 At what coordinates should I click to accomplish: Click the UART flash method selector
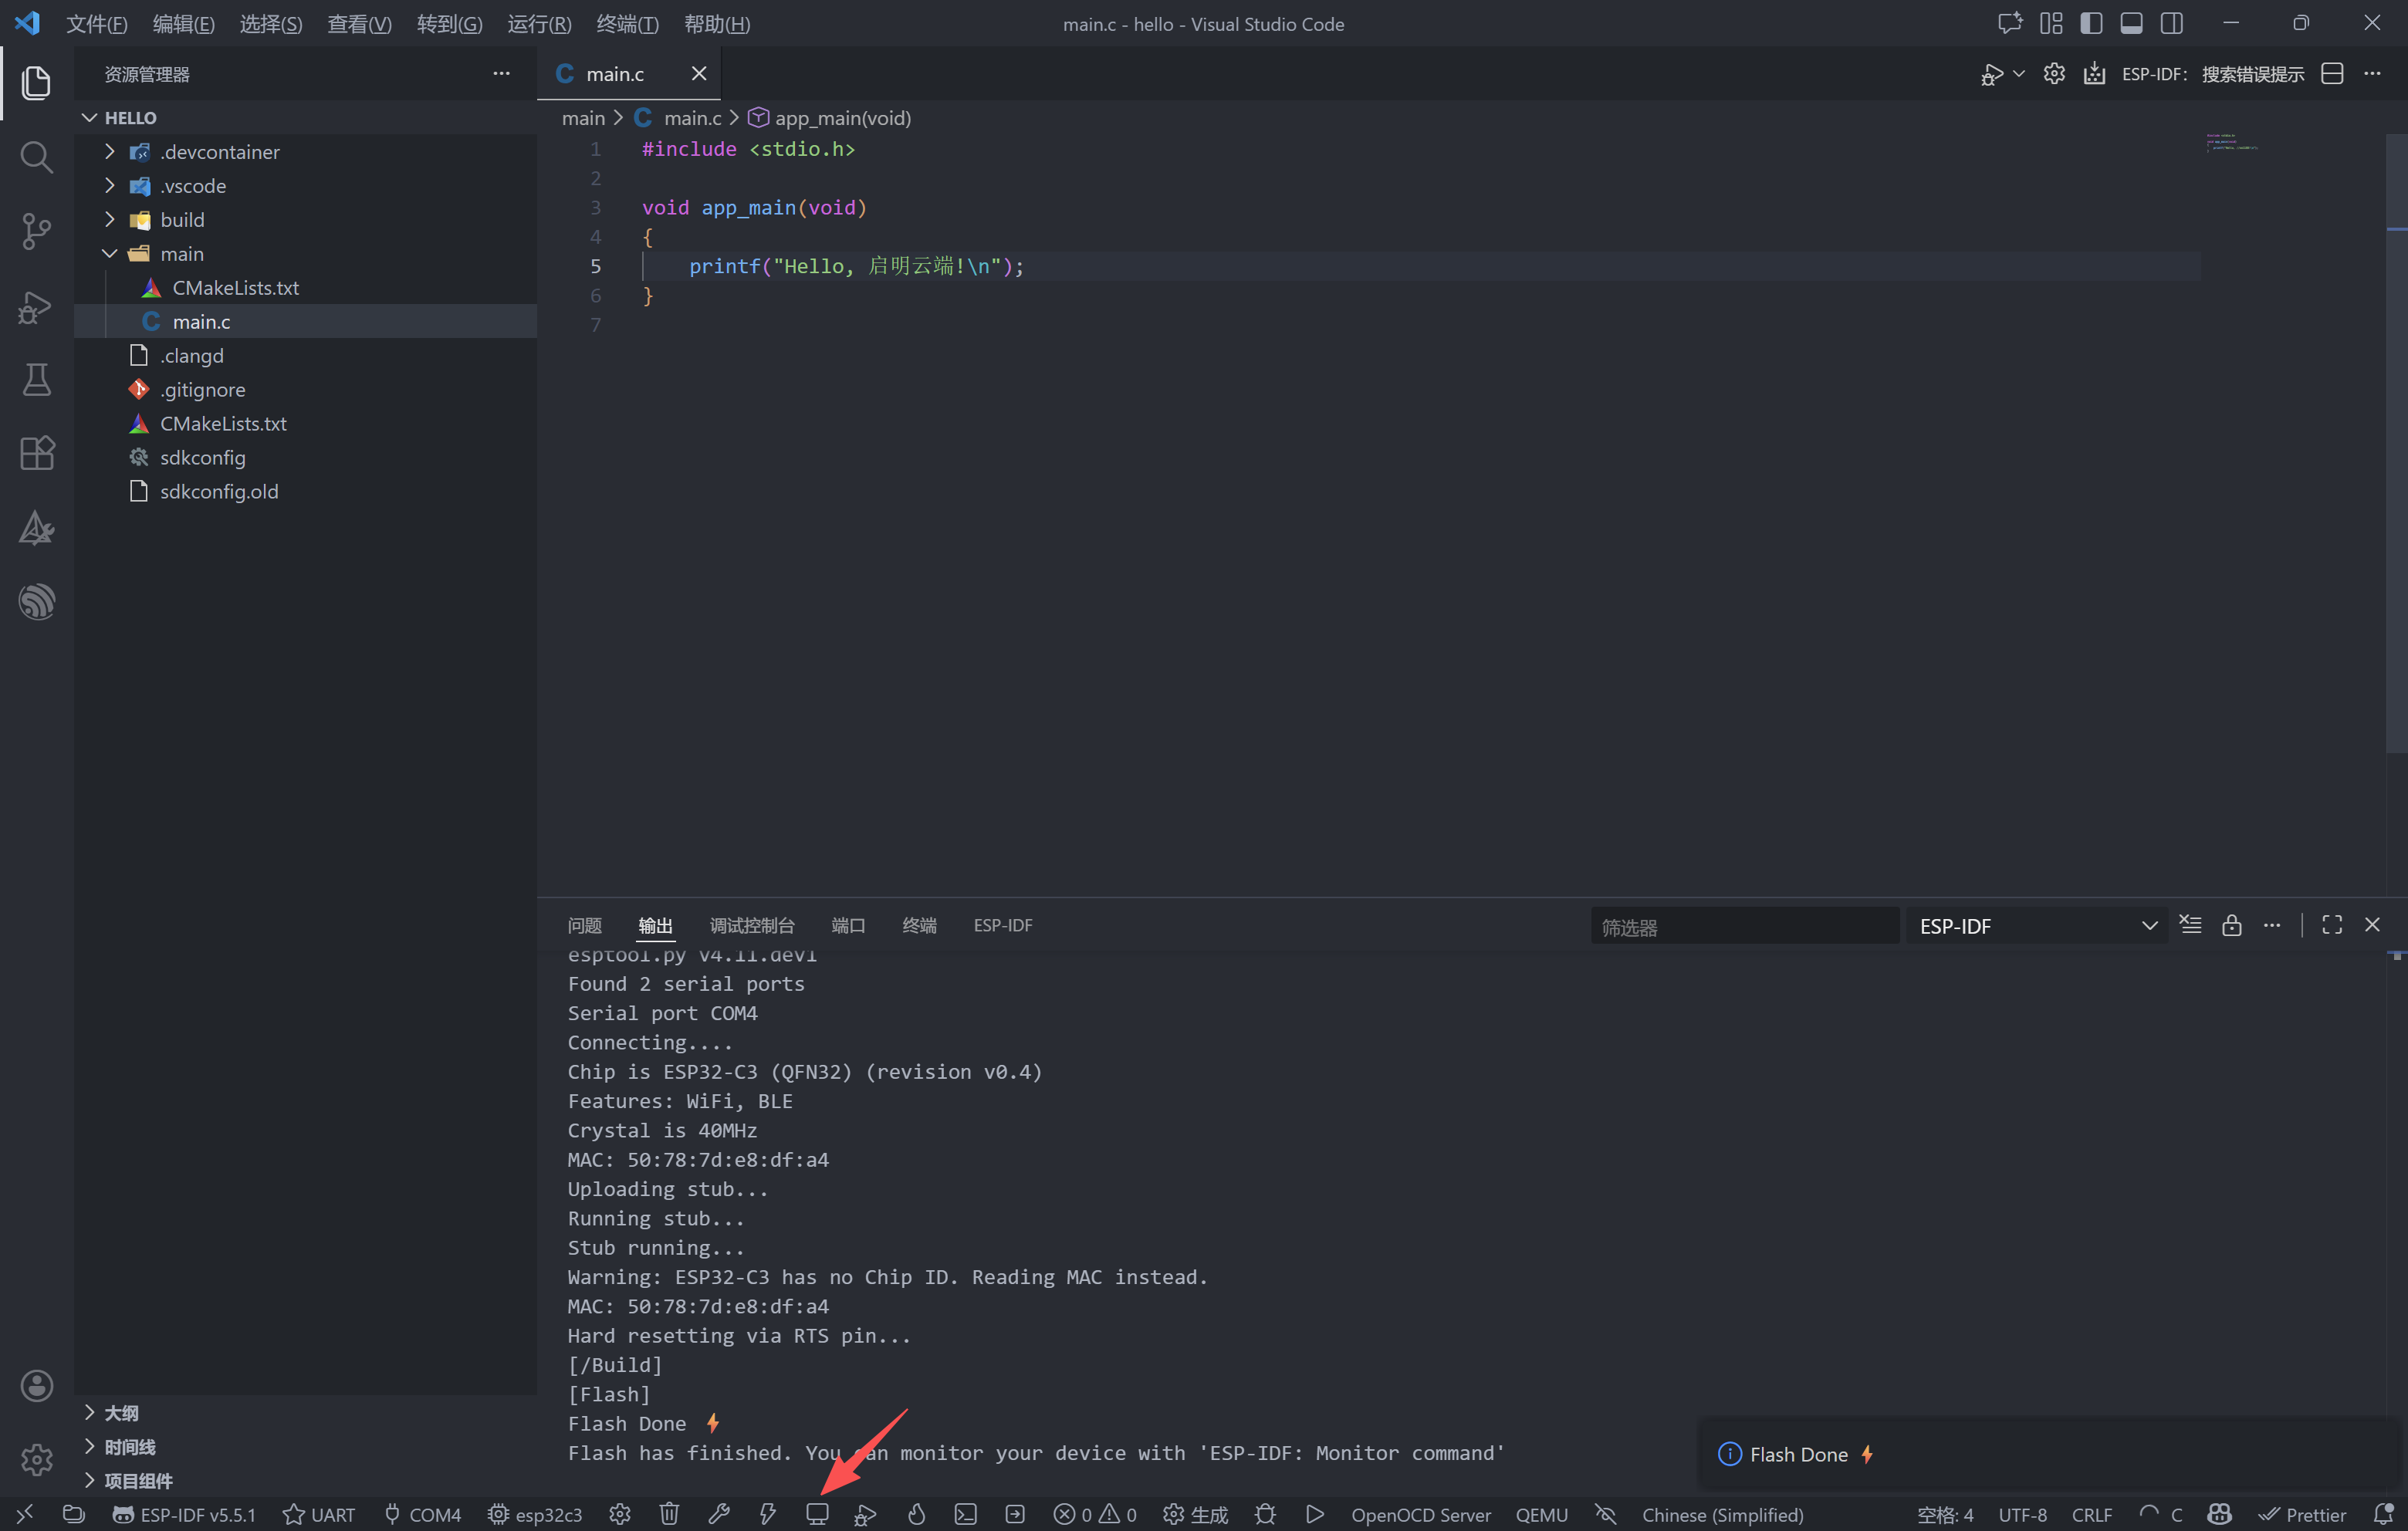pos(319,1514)
